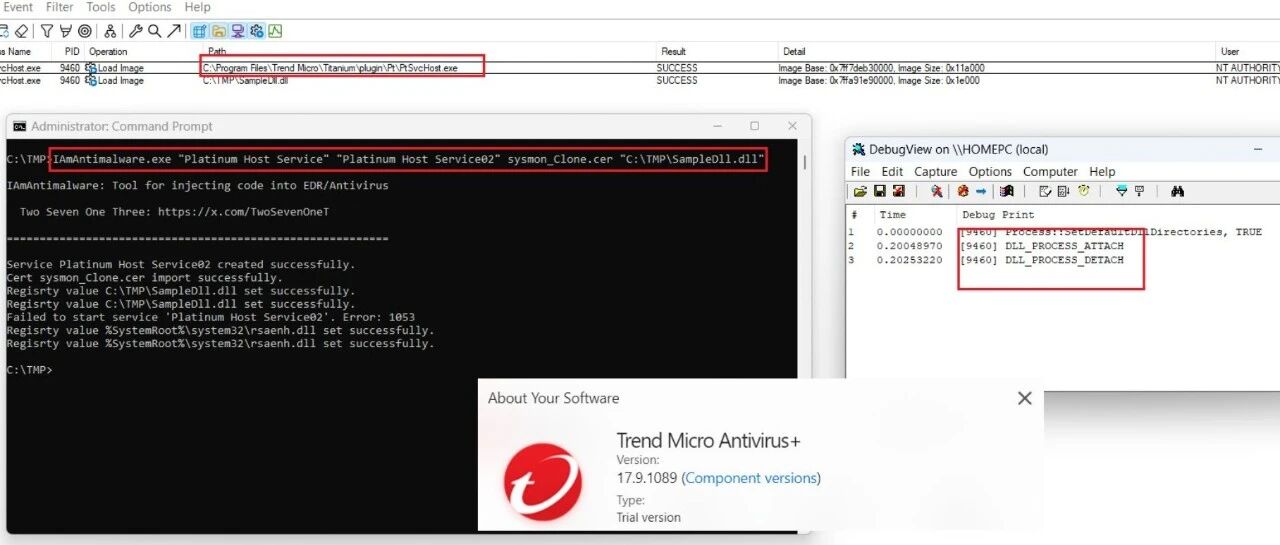Screen dimensions: 1280x545
Task: Open the Tools menu in Process Monitor
Action: tap(101, 7)
